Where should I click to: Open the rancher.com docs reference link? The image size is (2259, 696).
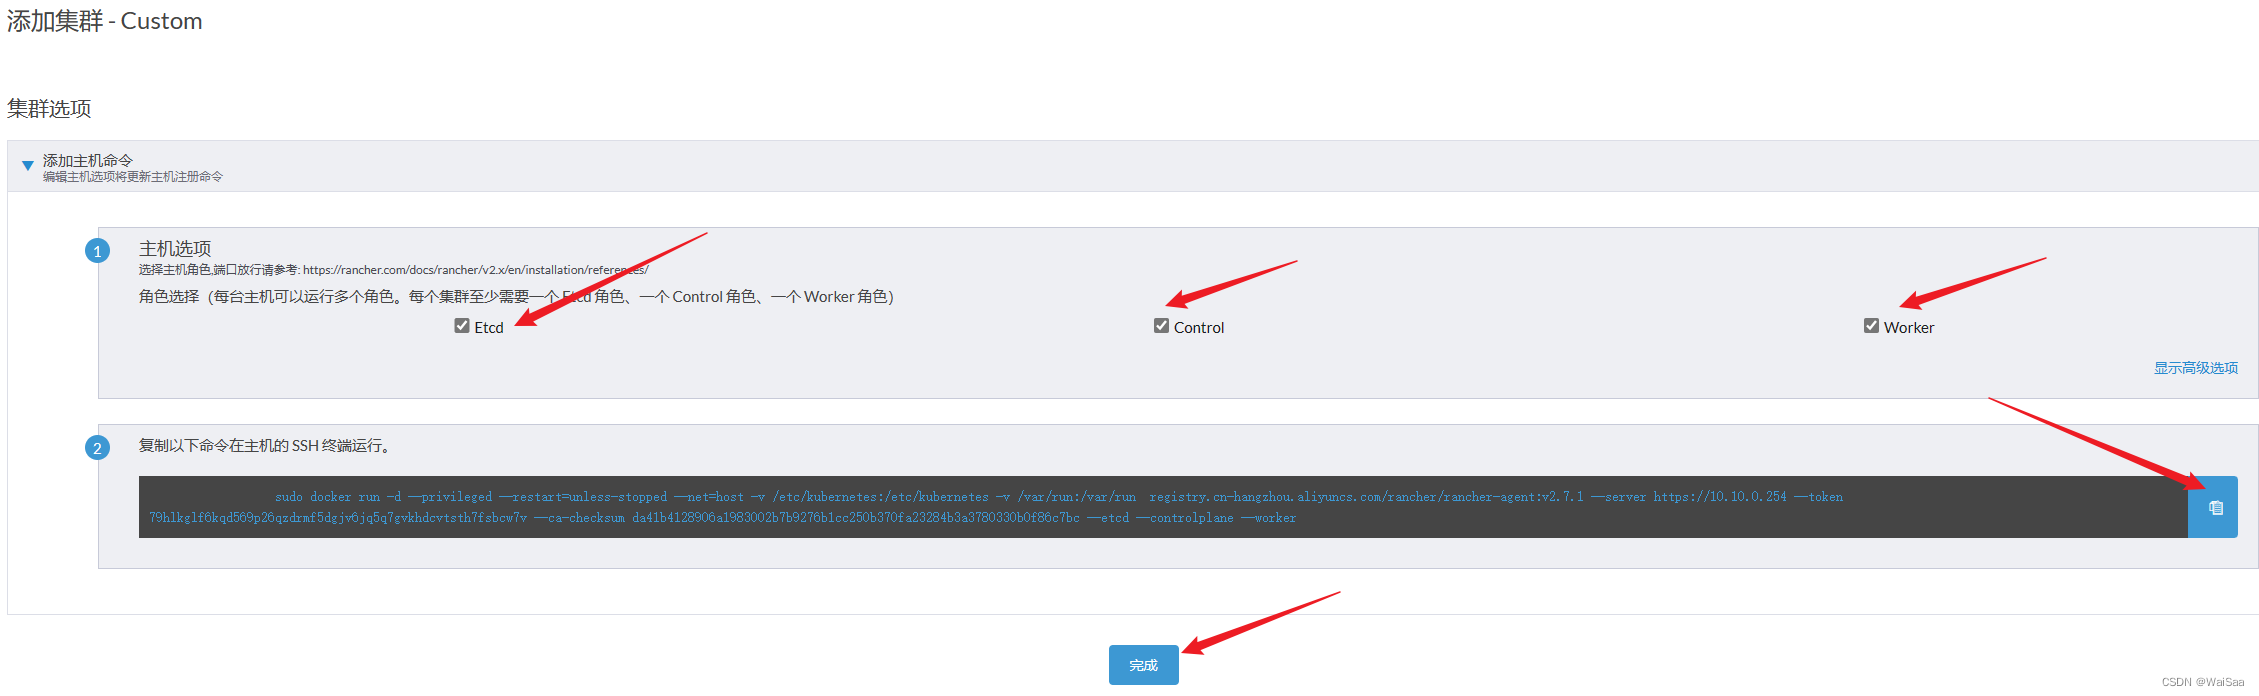tap(475, 270)
